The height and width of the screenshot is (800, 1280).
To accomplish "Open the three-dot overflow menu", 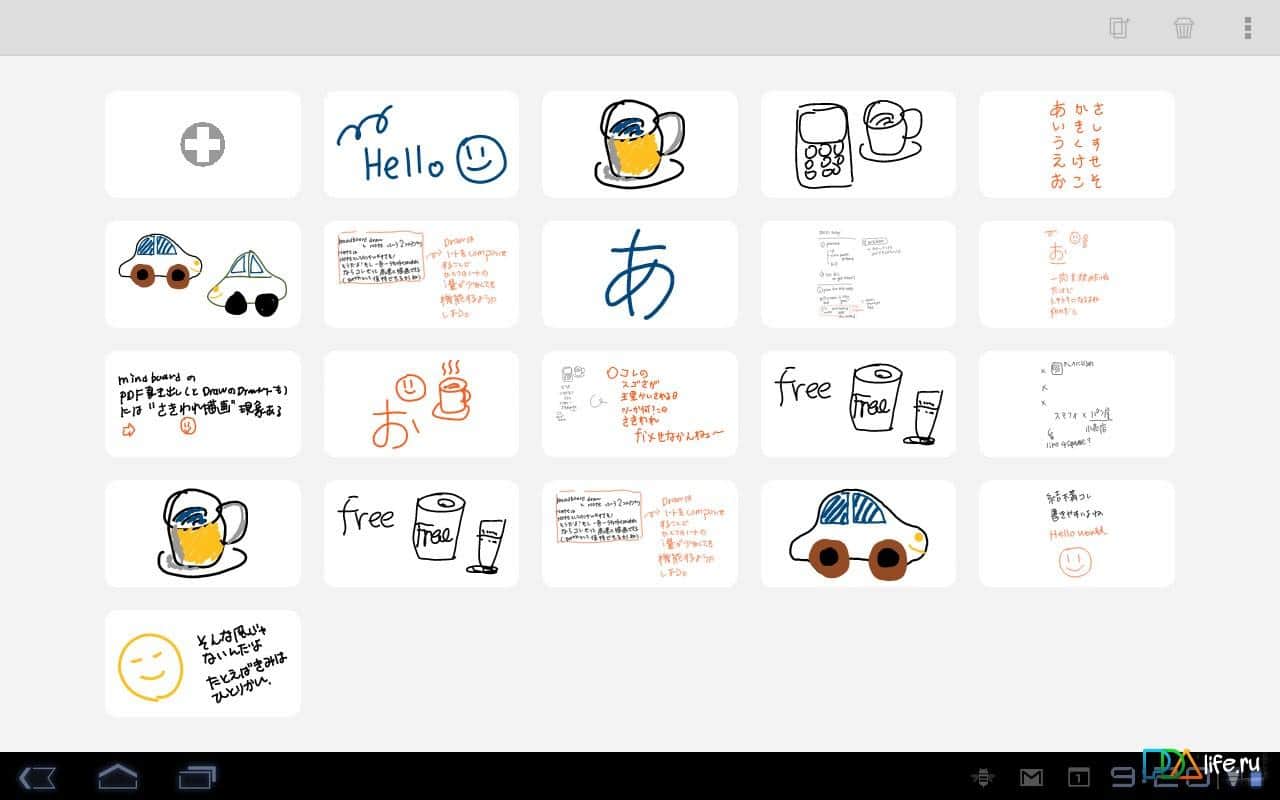I will pos(1247,28).
